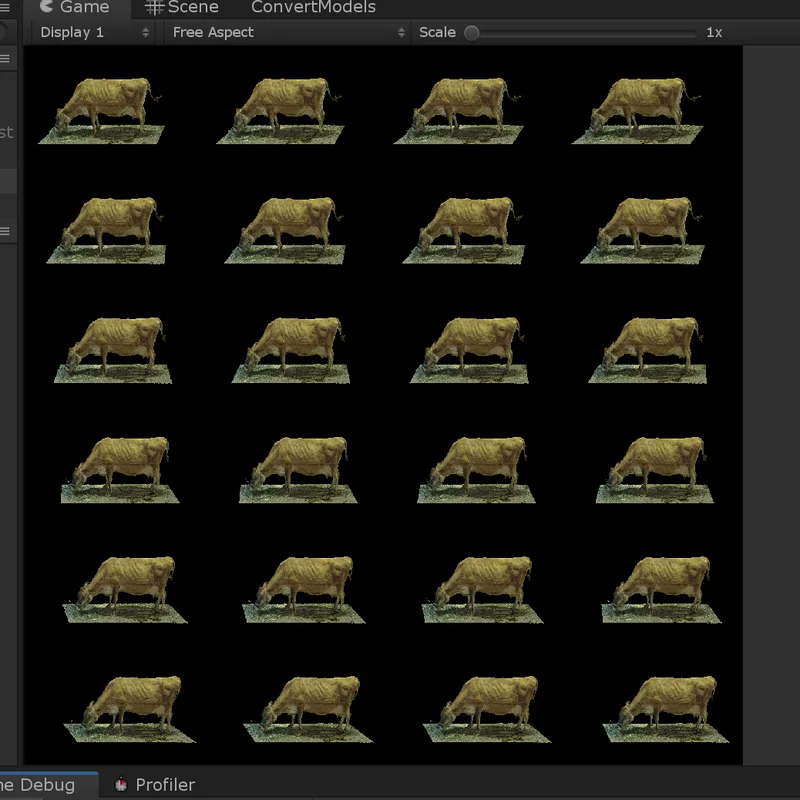
Task: Open the ConvertModels tab
Action: (313, 7)
